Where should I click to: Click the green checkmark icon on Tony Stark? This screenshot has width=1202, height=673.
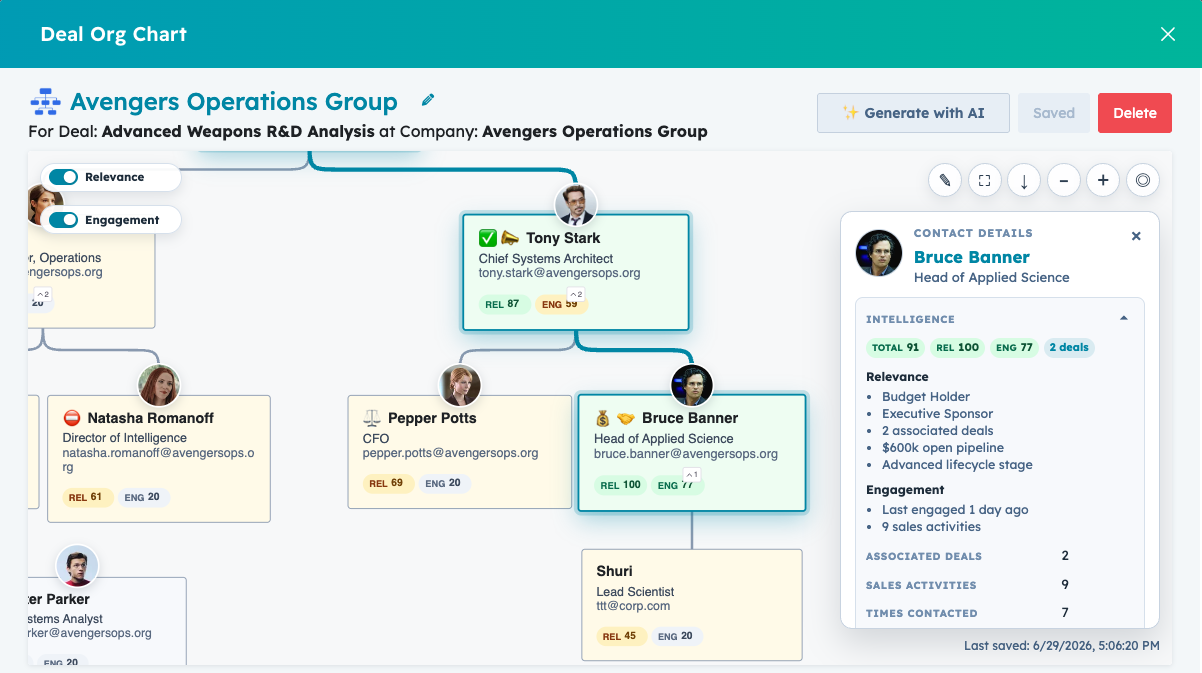pos(488,238)
